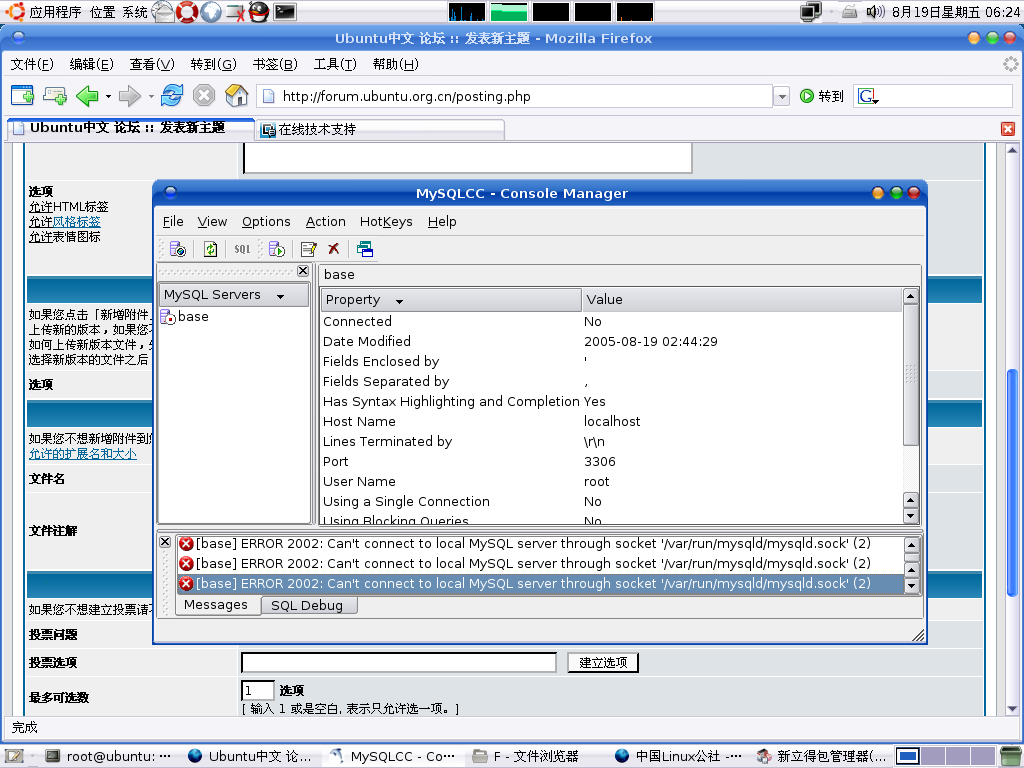Image resolution: width=1024 pixels, height=768 pixels.
Task: Click the Firefox page scrollbar thumb
Action: click(1012, 482)
